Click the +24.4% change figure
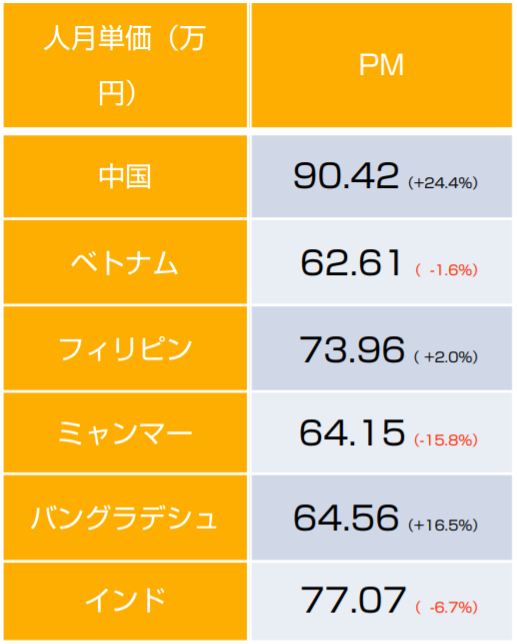This screenshot has height=644, width=517. point(443,183)
